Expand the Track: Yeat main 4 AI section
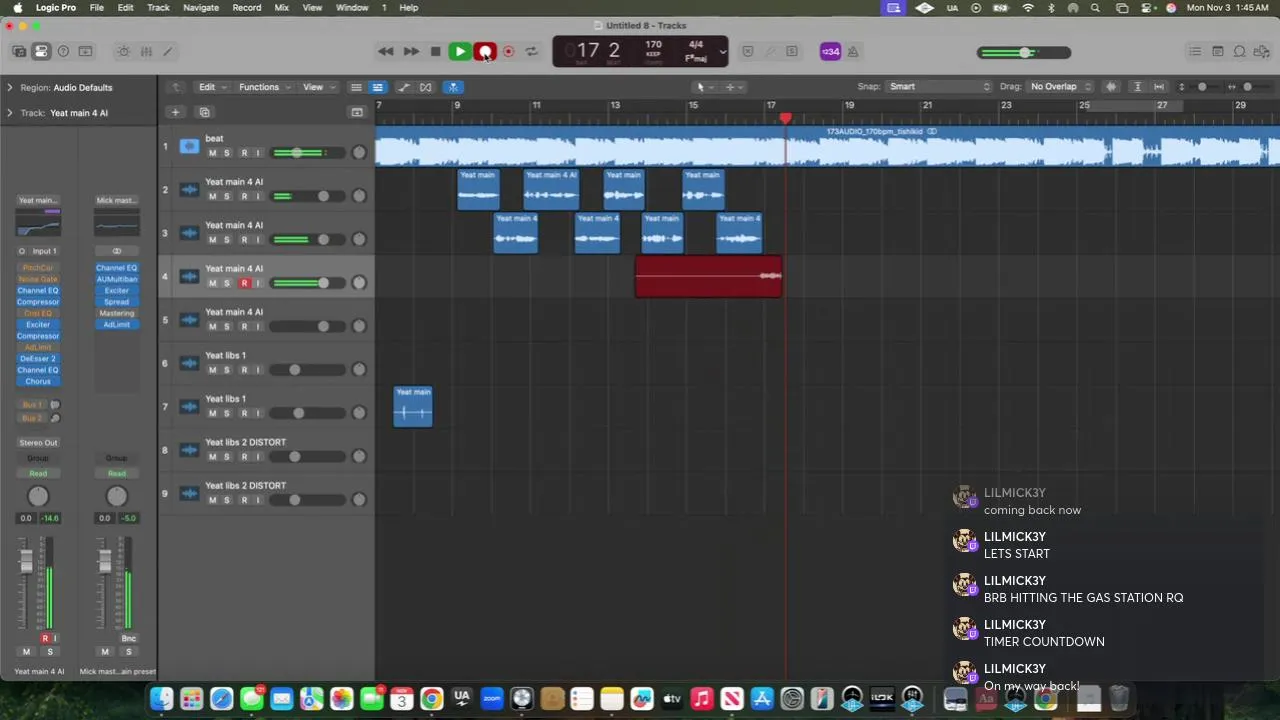The height and width of the screenshot is (720, 1280). point(10,113)
